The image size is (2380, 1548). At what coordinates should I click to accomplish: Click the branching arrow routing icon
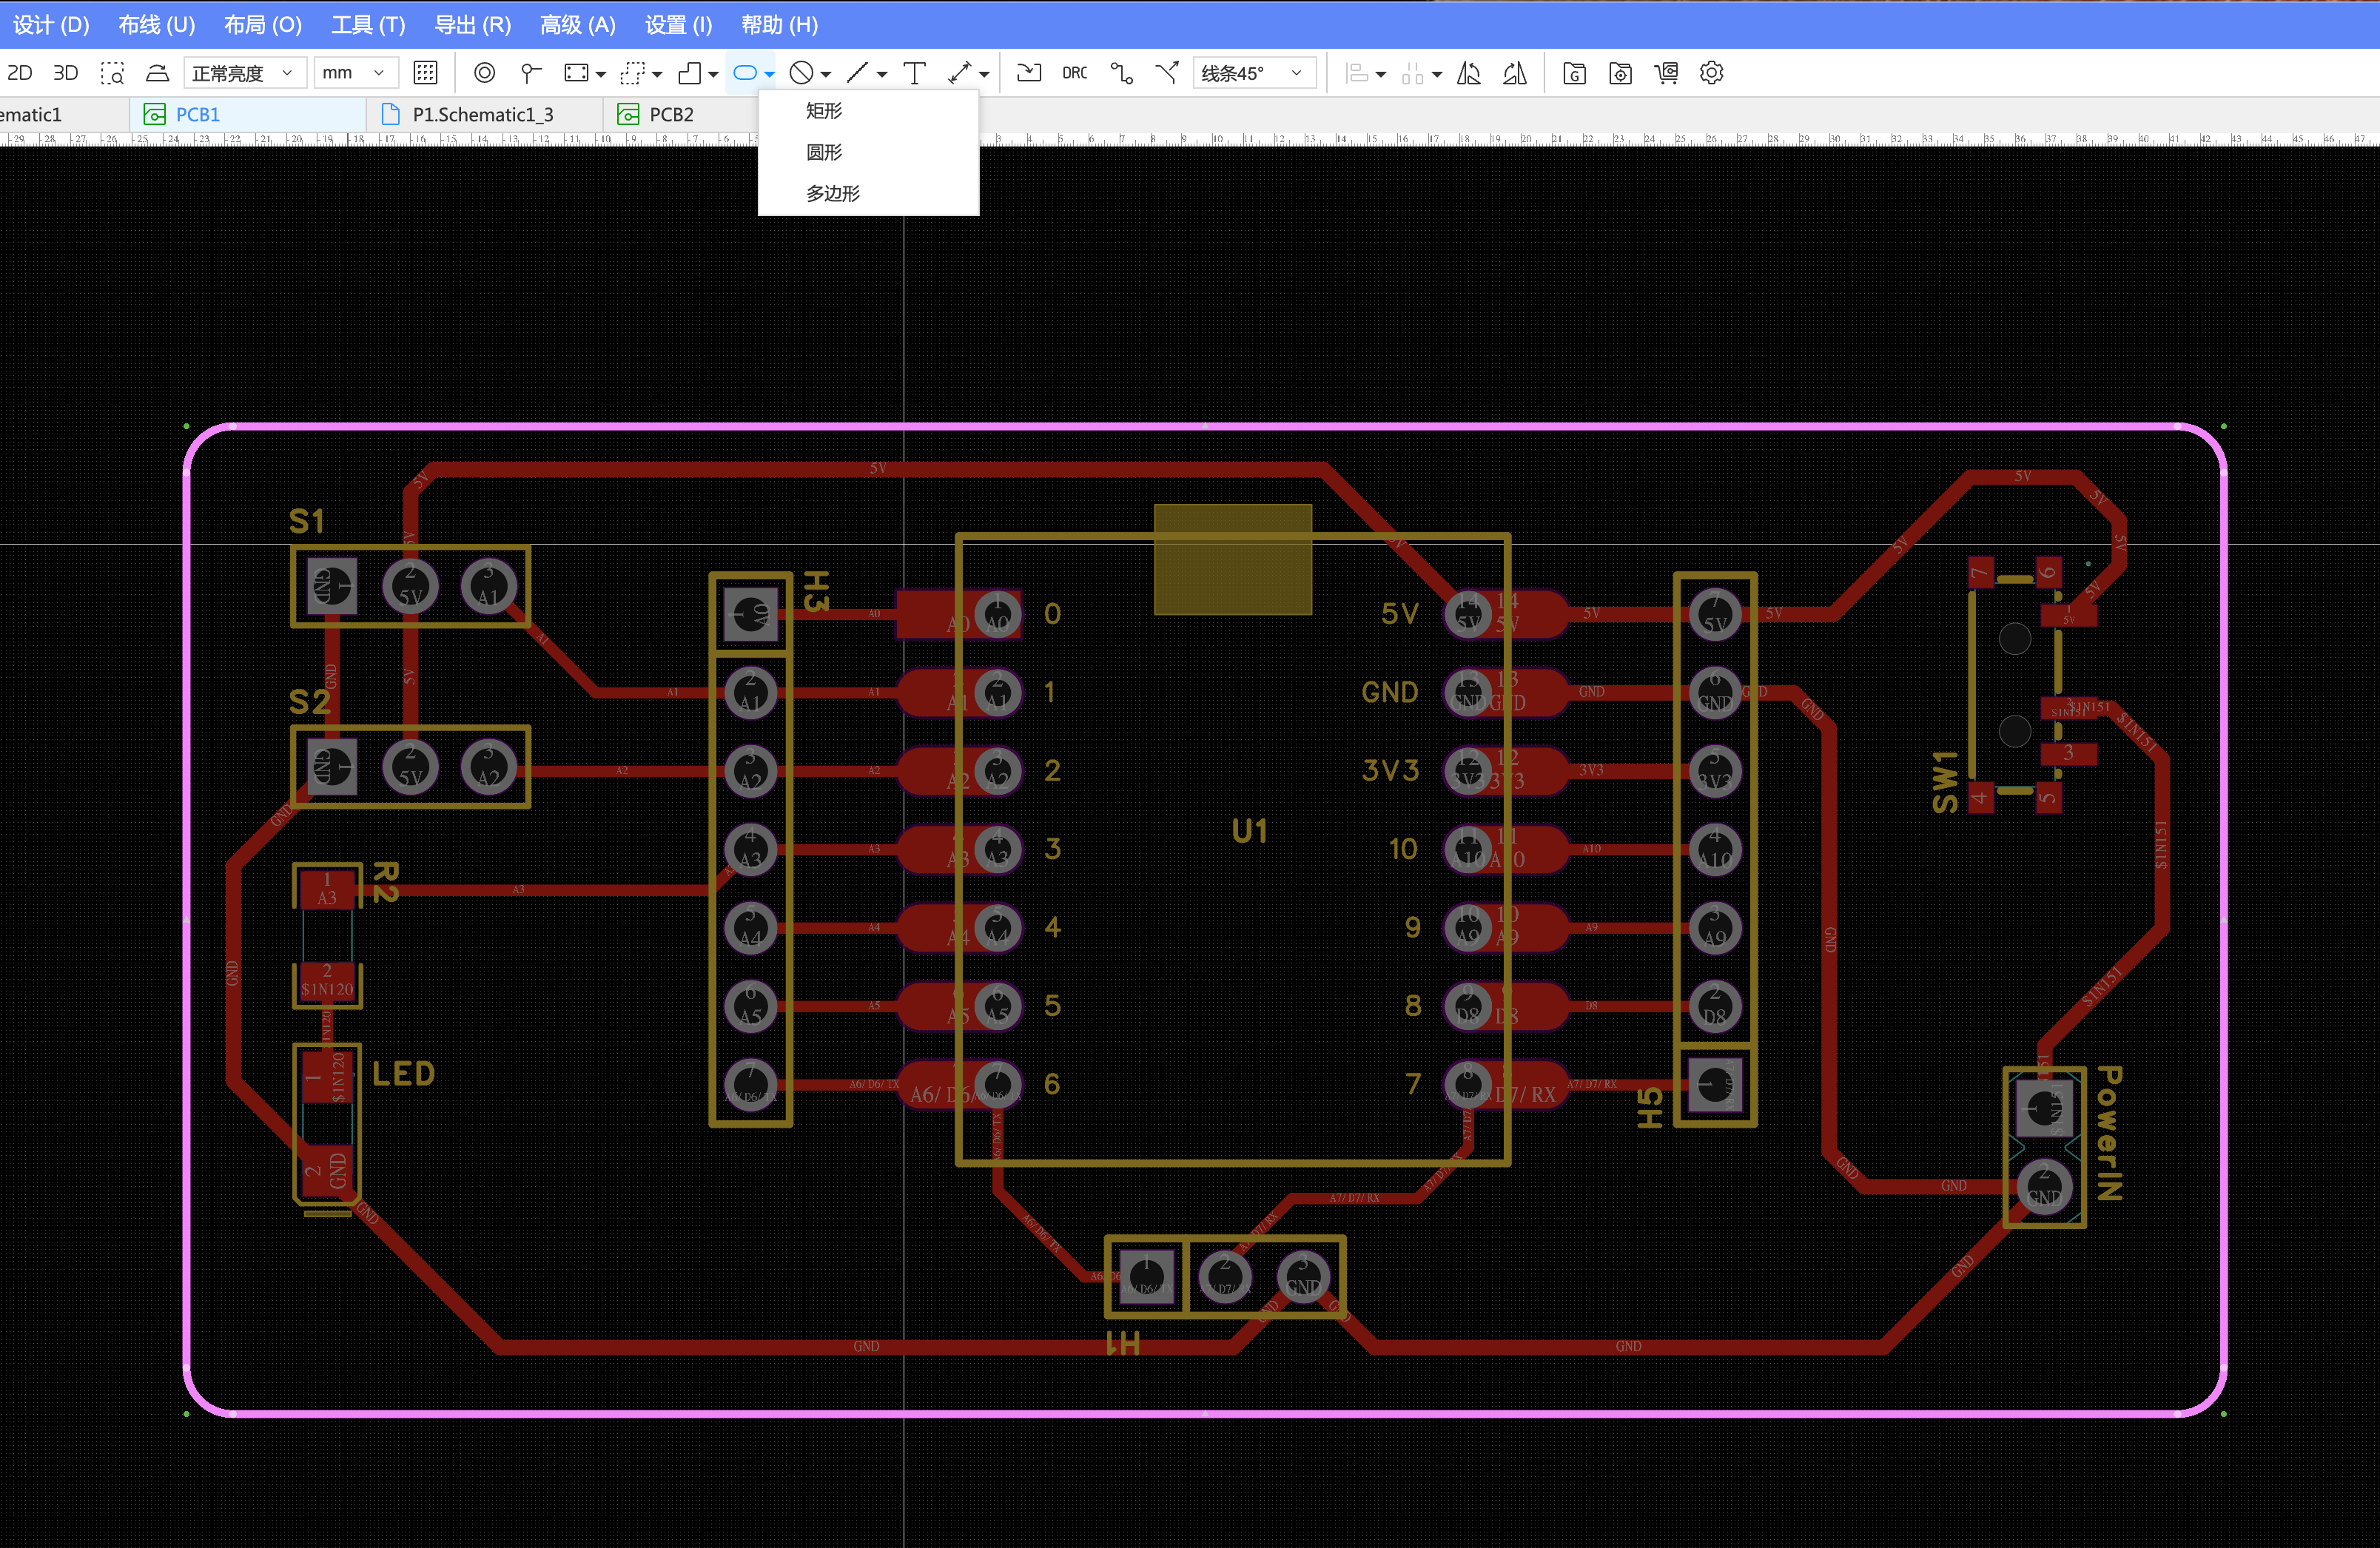[1167, 73]
